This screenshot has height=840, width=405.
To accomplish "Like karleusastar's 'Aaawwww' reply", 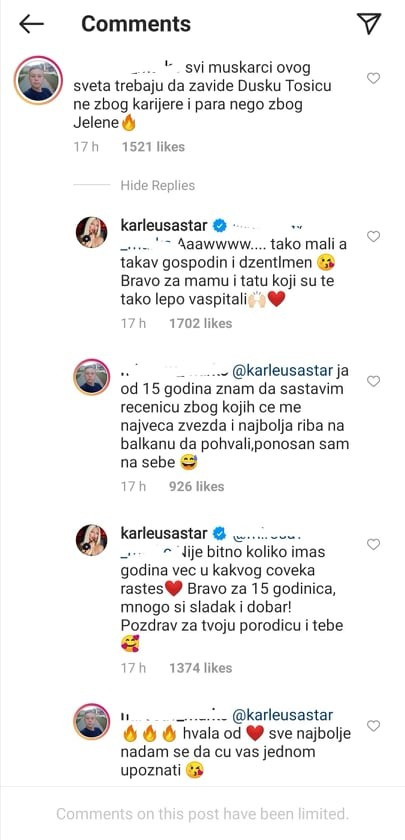I will (x=373, y=236).
